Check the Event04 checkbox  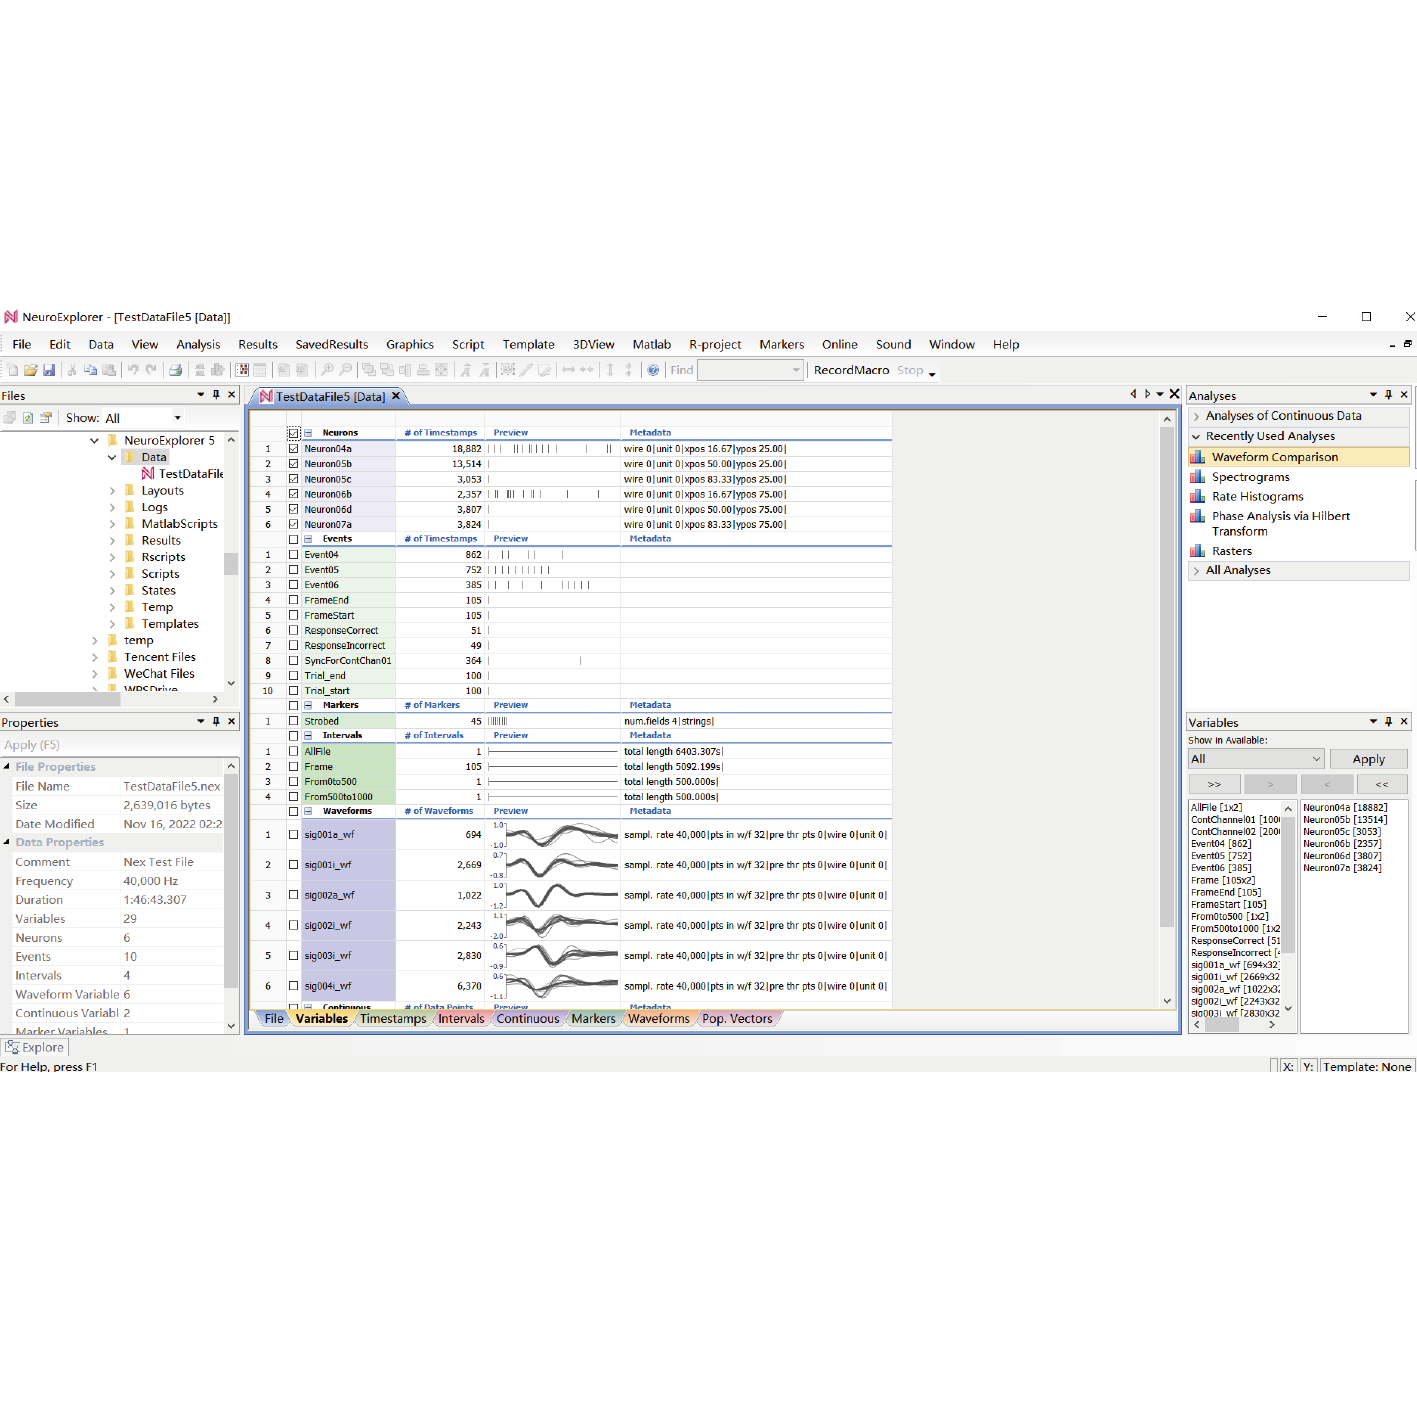[x=293, y=554]
